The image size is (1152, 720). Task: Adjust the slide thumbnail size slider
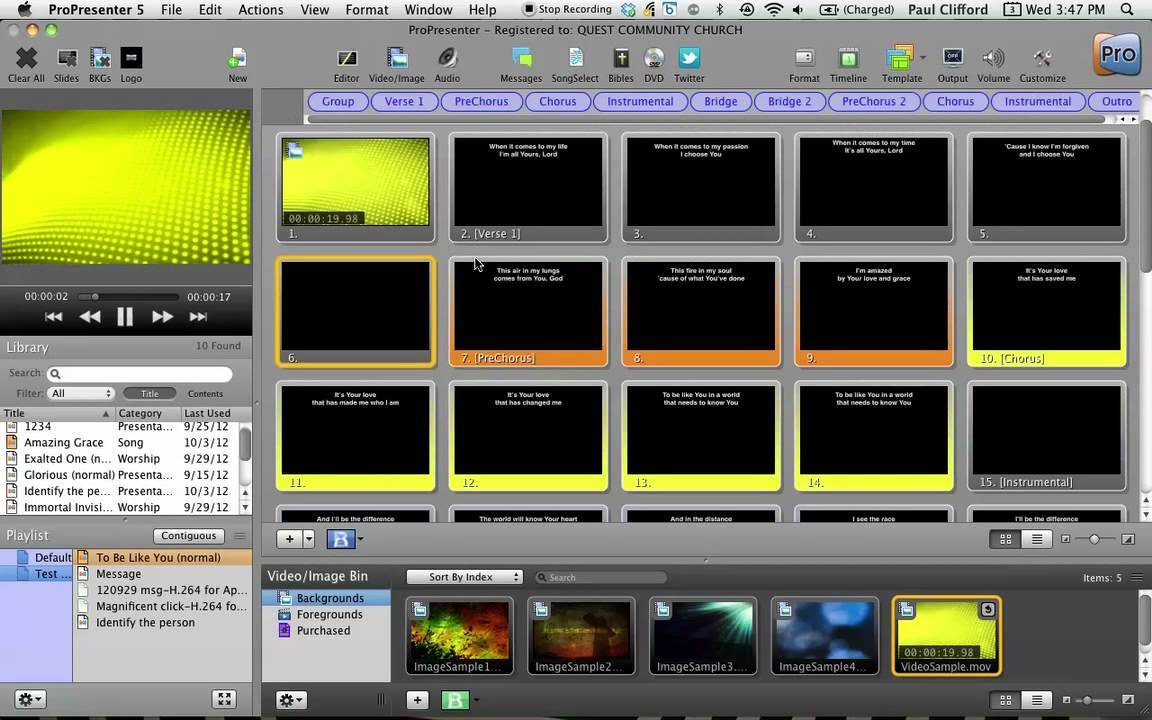point(1094,539)
